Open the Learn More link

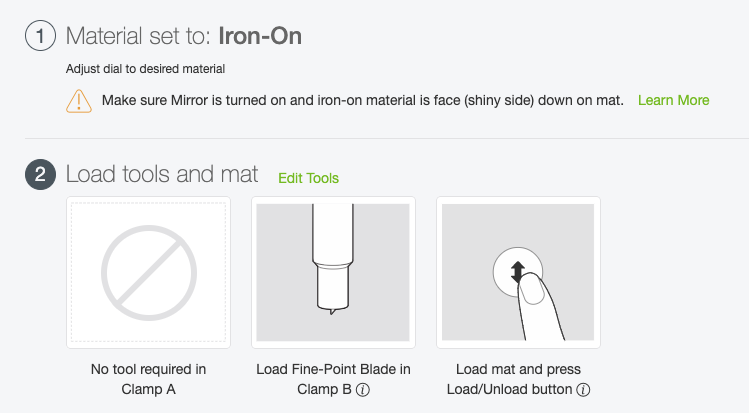tap(674, 100)
